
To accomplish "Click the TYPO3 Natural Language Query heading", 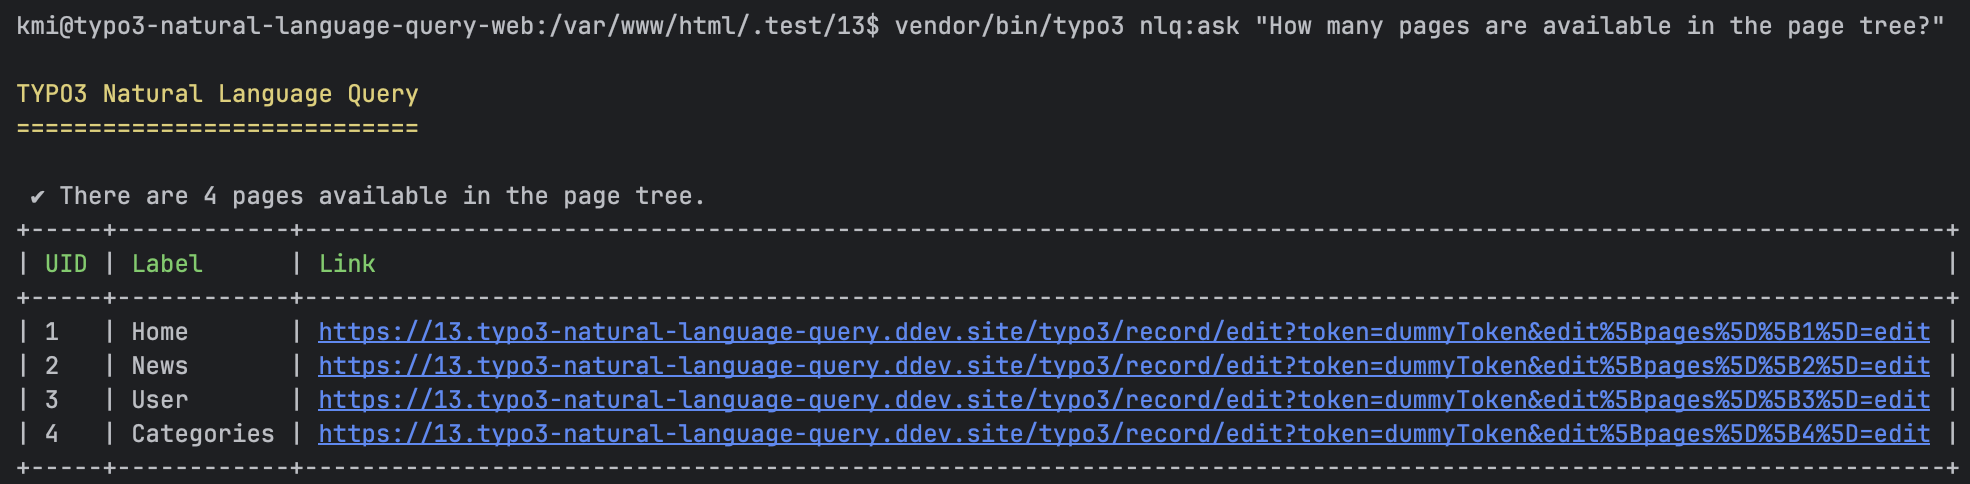I will [217, 94].
